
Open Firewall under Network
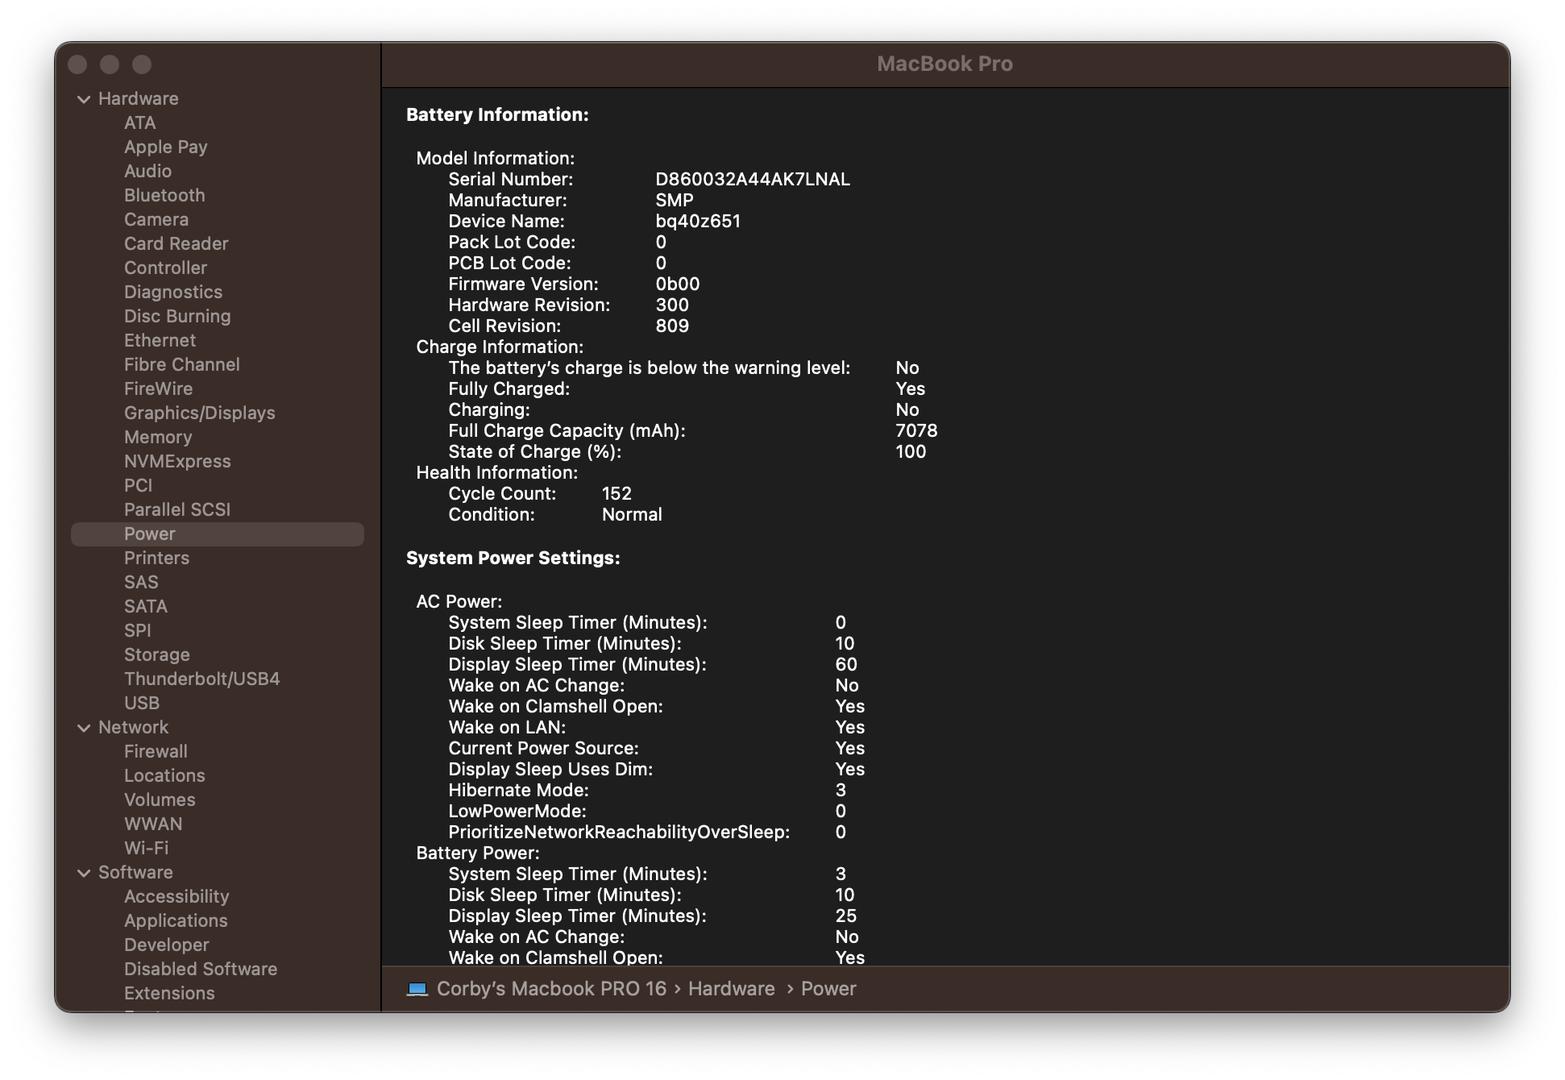coord(156,752)
